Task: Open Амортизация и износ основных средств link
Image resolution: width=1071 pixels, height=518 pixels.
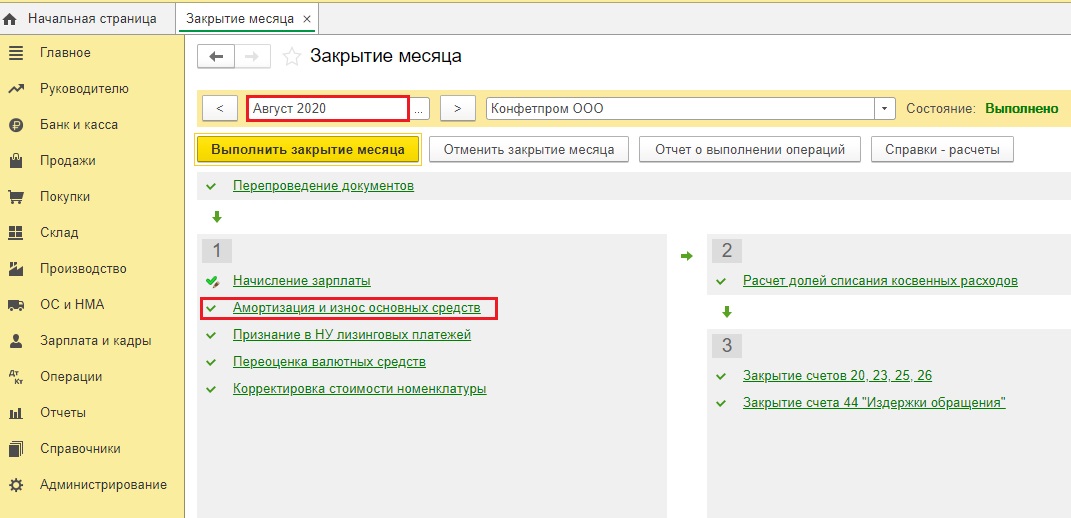Action: tap(357, 308)
